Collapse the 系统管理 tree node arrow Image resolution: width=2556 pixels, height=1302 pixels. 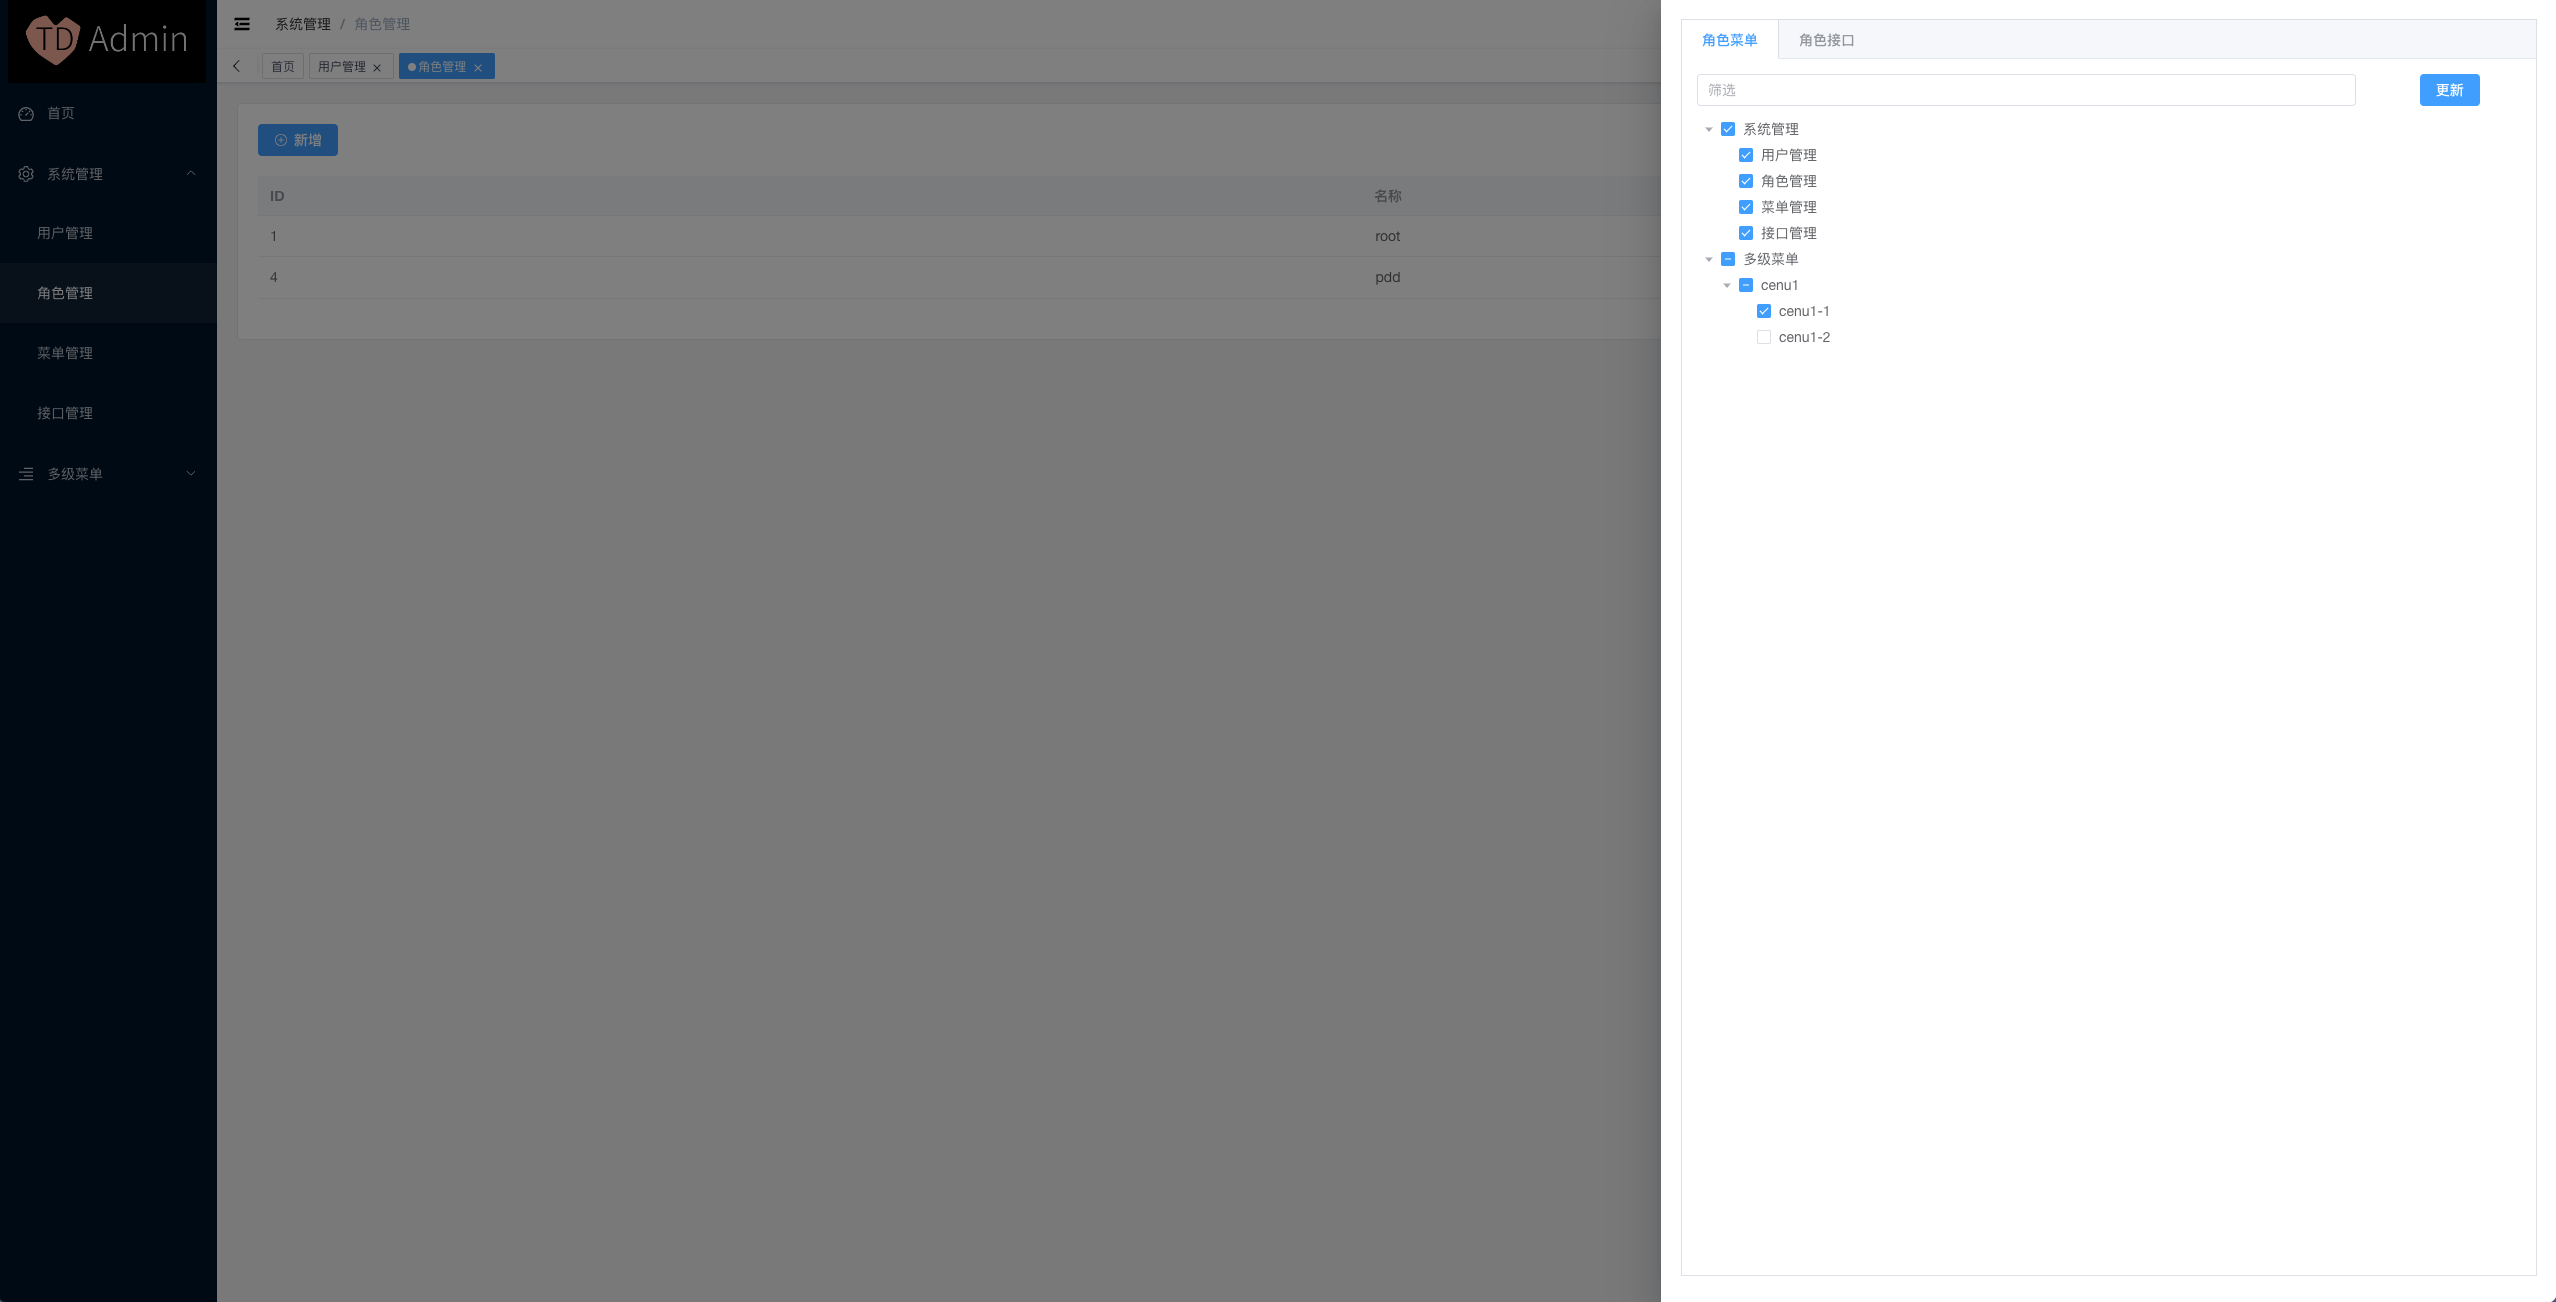click(1709, 129)
